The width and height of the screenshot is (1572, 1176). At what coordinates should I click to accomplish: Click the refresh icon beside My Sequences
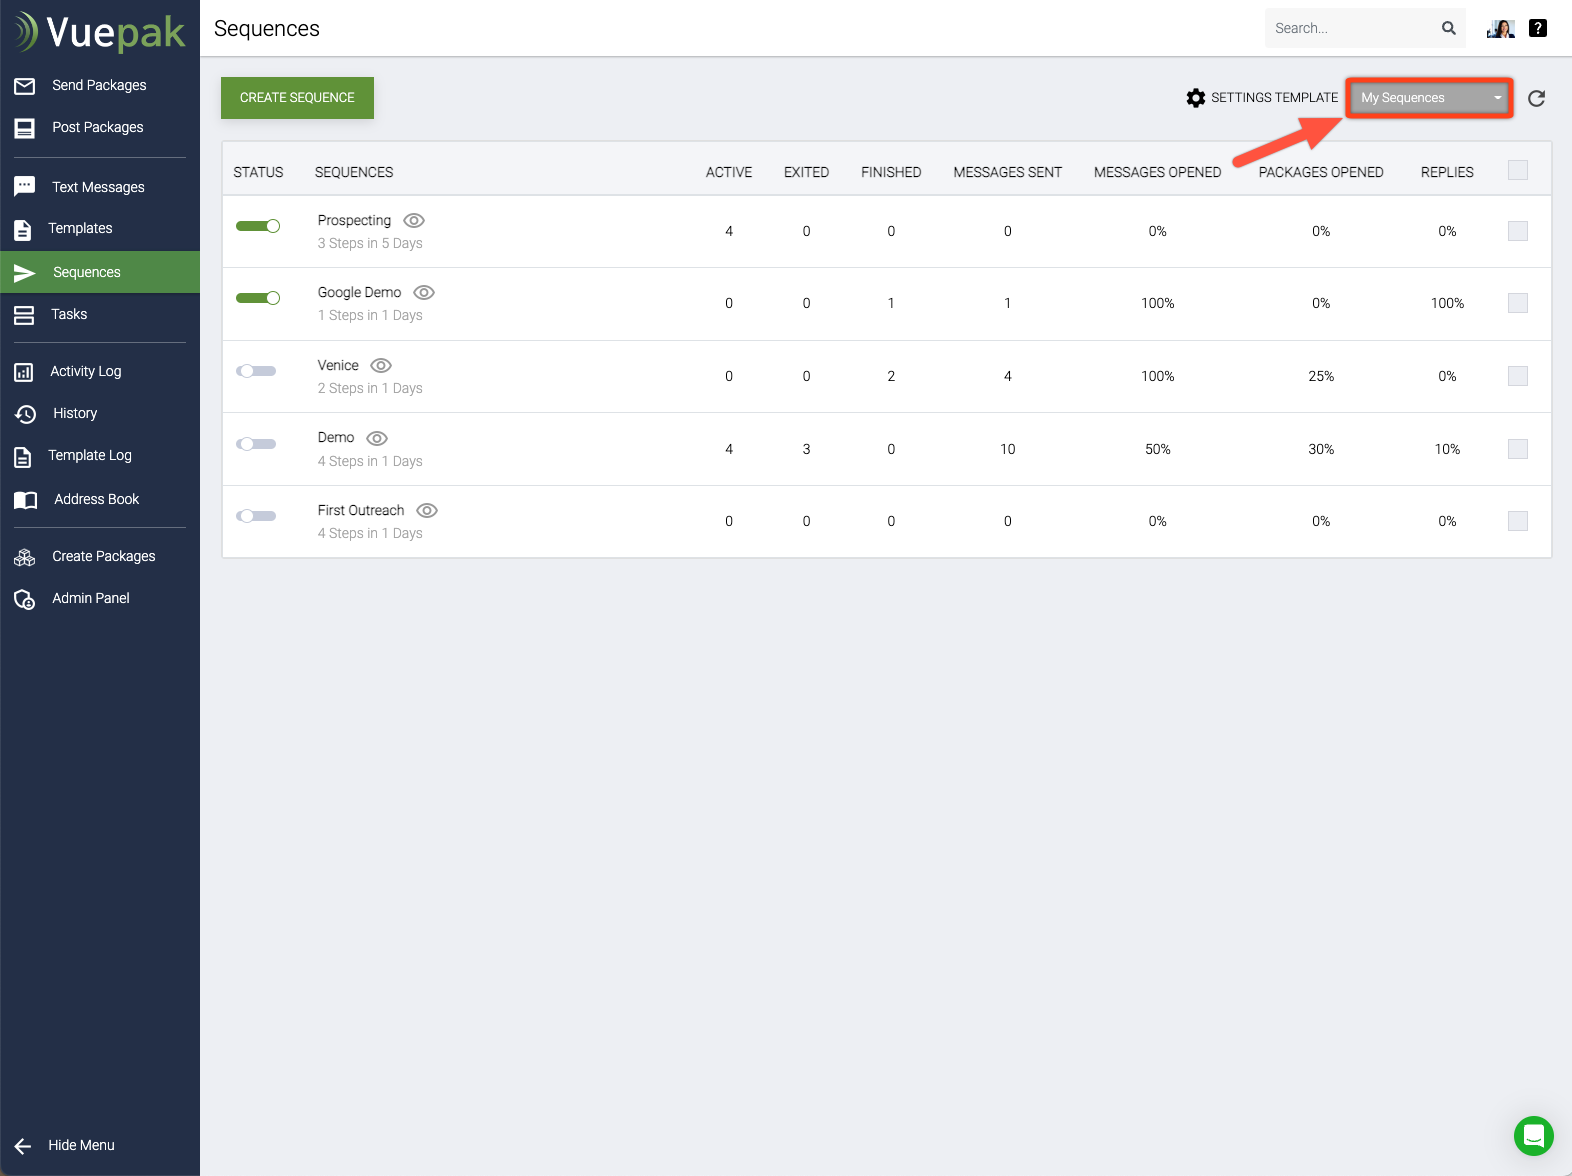(x=1536, y=98)
